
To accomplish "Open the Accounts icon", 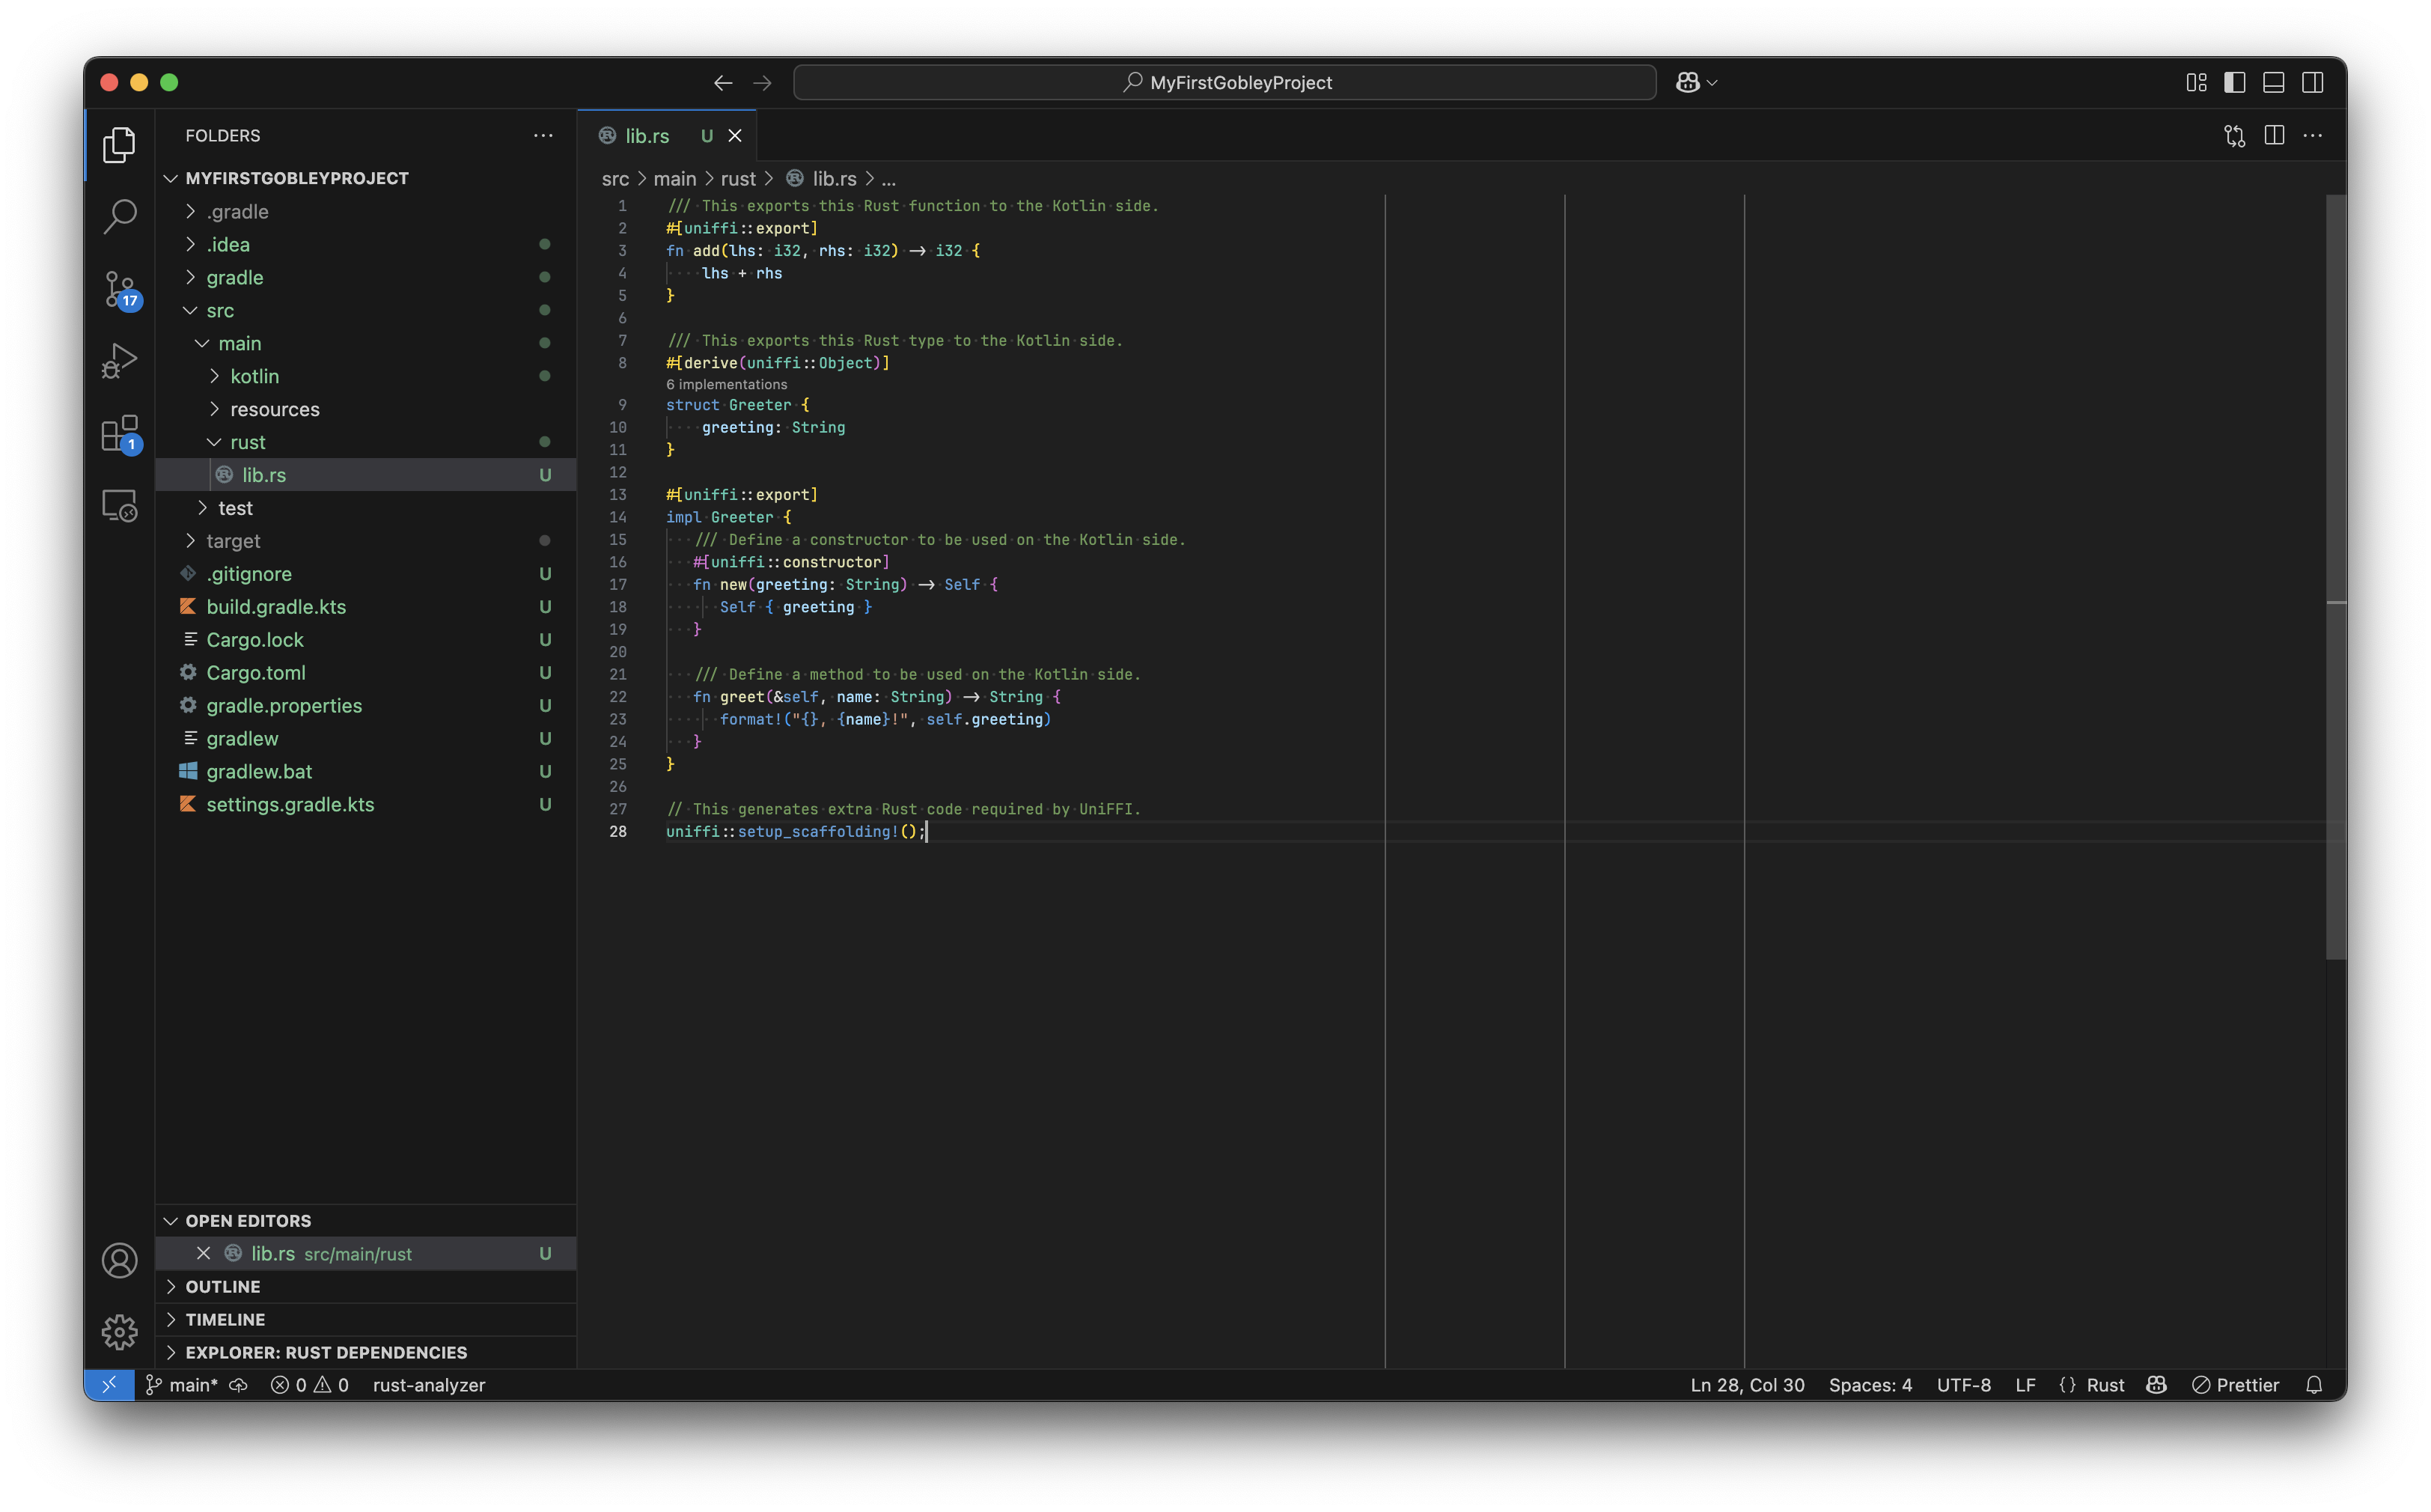I will click(119, 1260).
